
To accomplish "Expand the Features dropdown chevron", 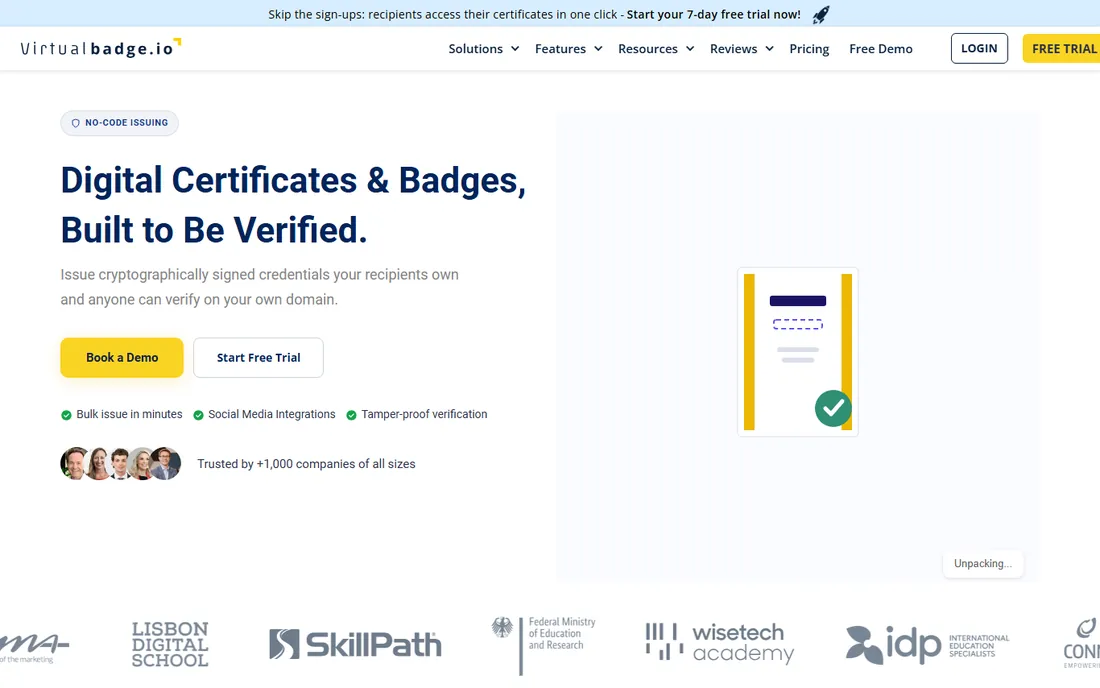I will pyautogui.click(x=598, y=49).
